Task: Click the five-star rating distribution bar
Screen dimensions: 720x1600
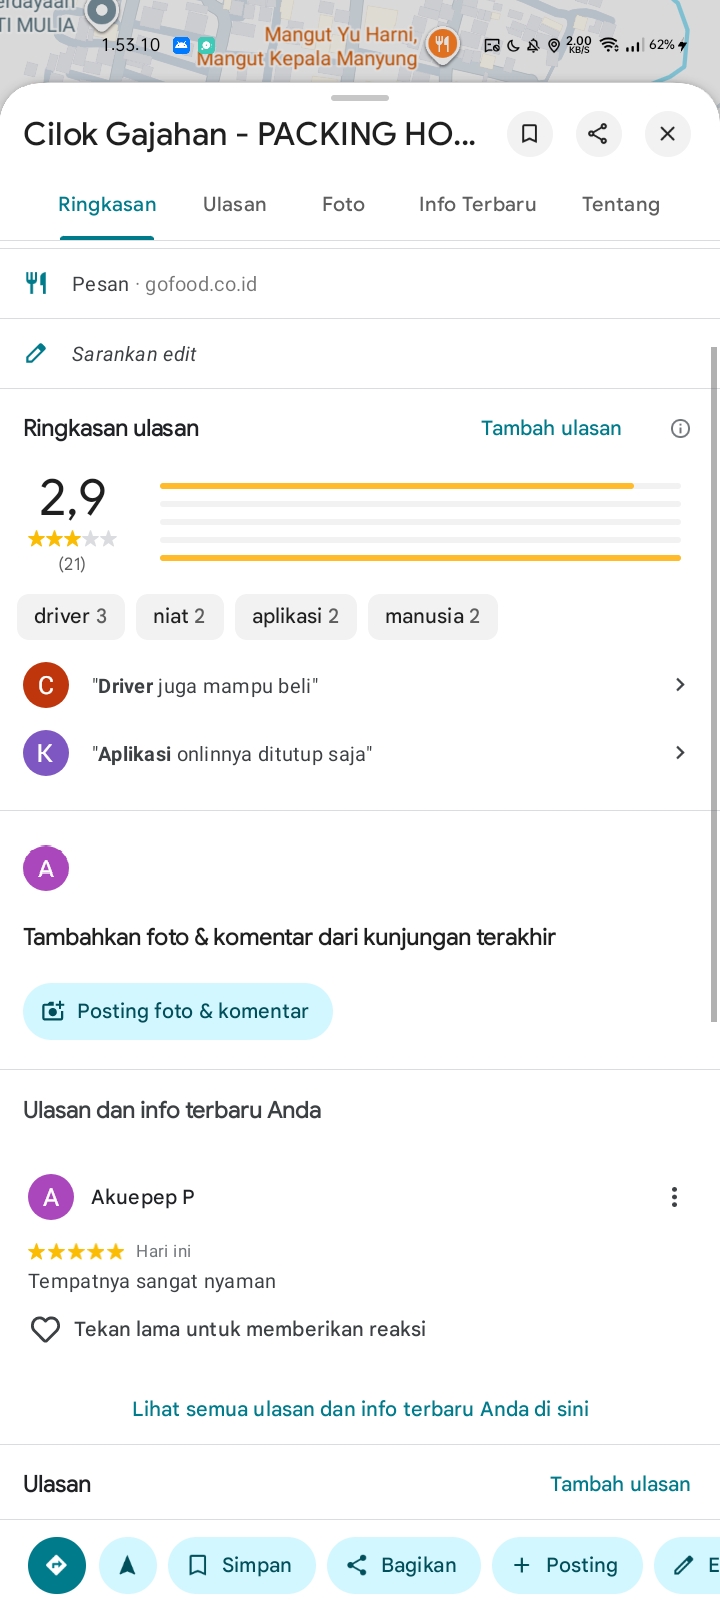Action: [420, 486]
